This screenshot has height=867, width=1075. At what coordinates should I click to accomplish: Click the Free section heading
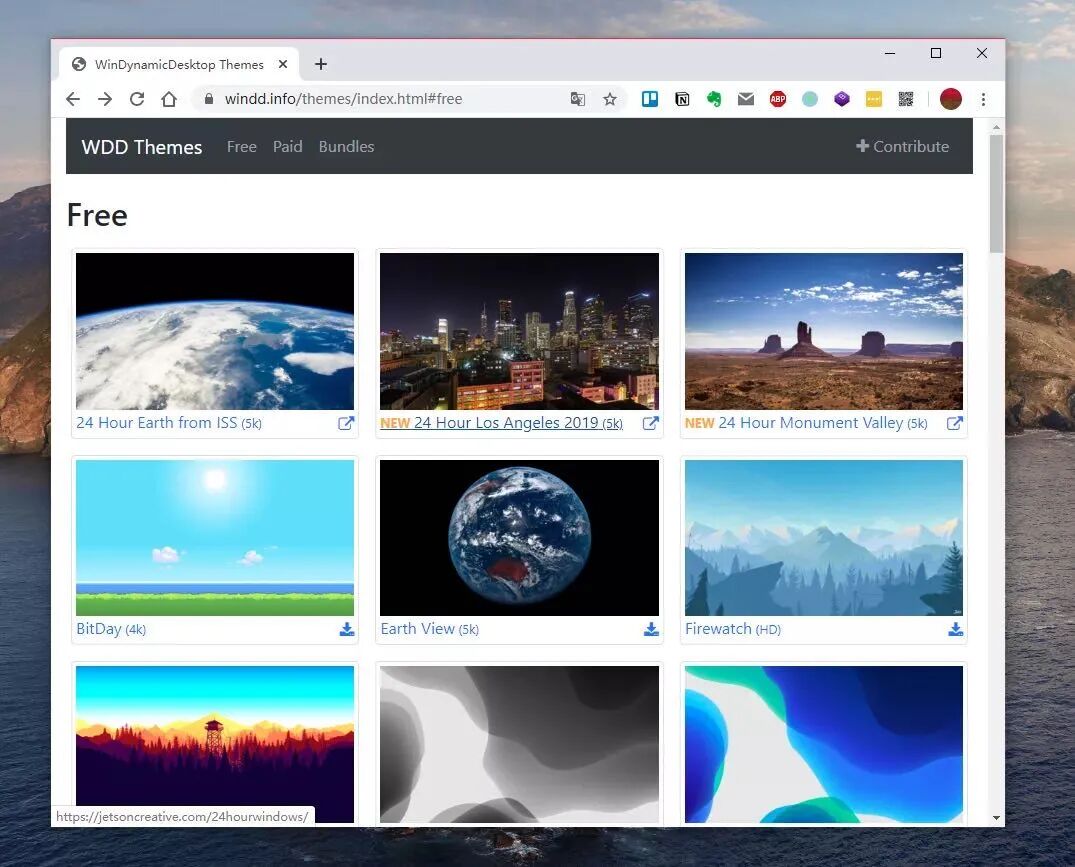[x=97, y=215]
